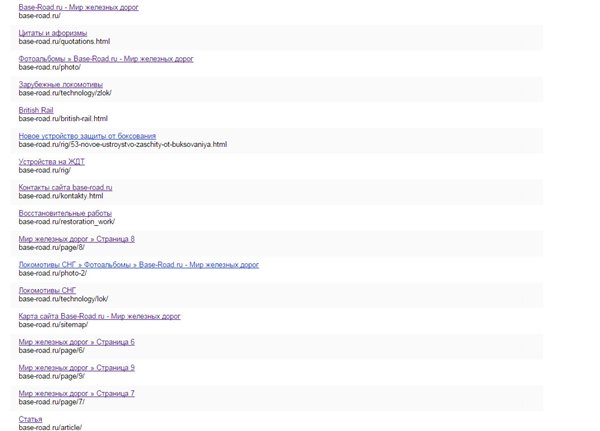Visit the 'Устройства на ЖДТ' link
600x431 pixels.
tap(52, 162)
